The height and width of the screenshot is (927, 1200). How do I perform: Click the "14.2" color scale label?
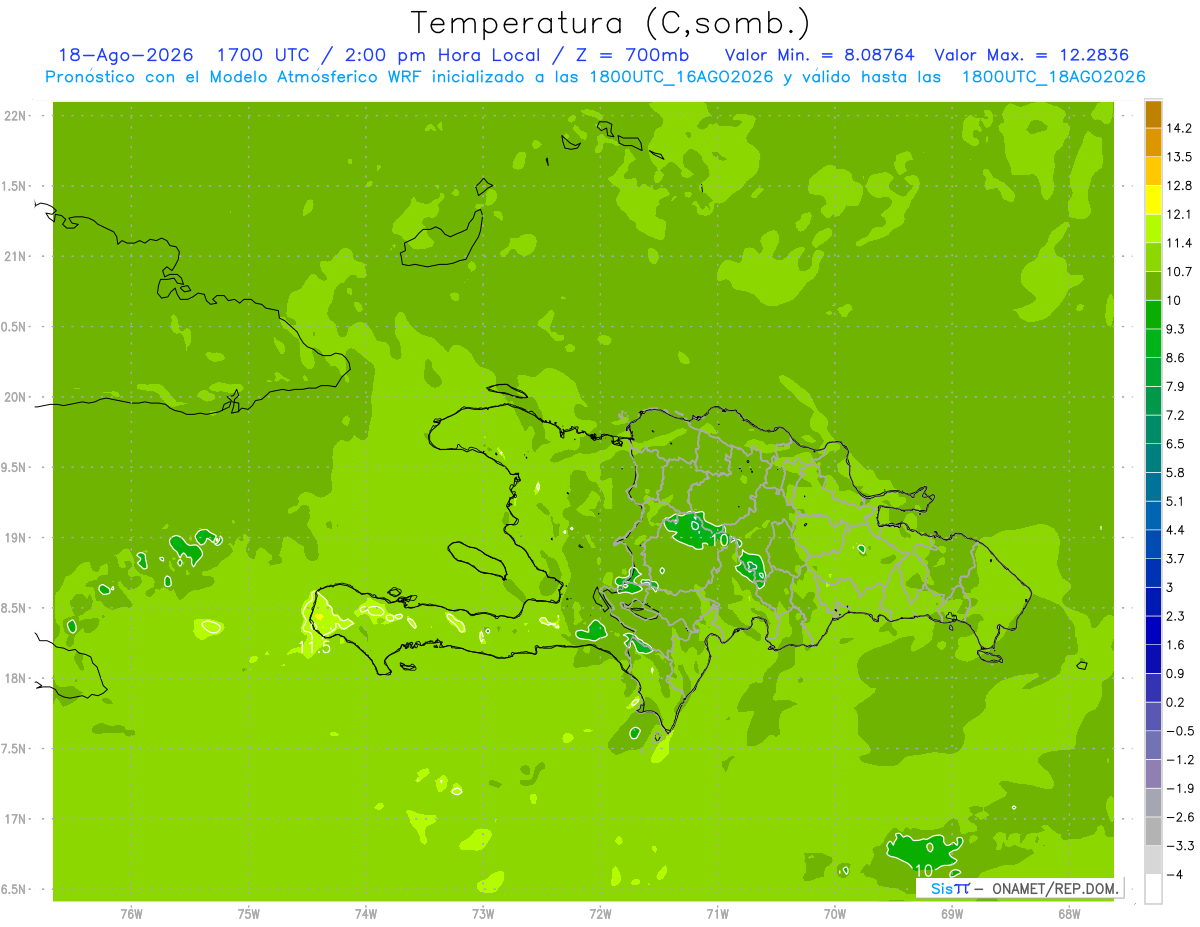1179,128
